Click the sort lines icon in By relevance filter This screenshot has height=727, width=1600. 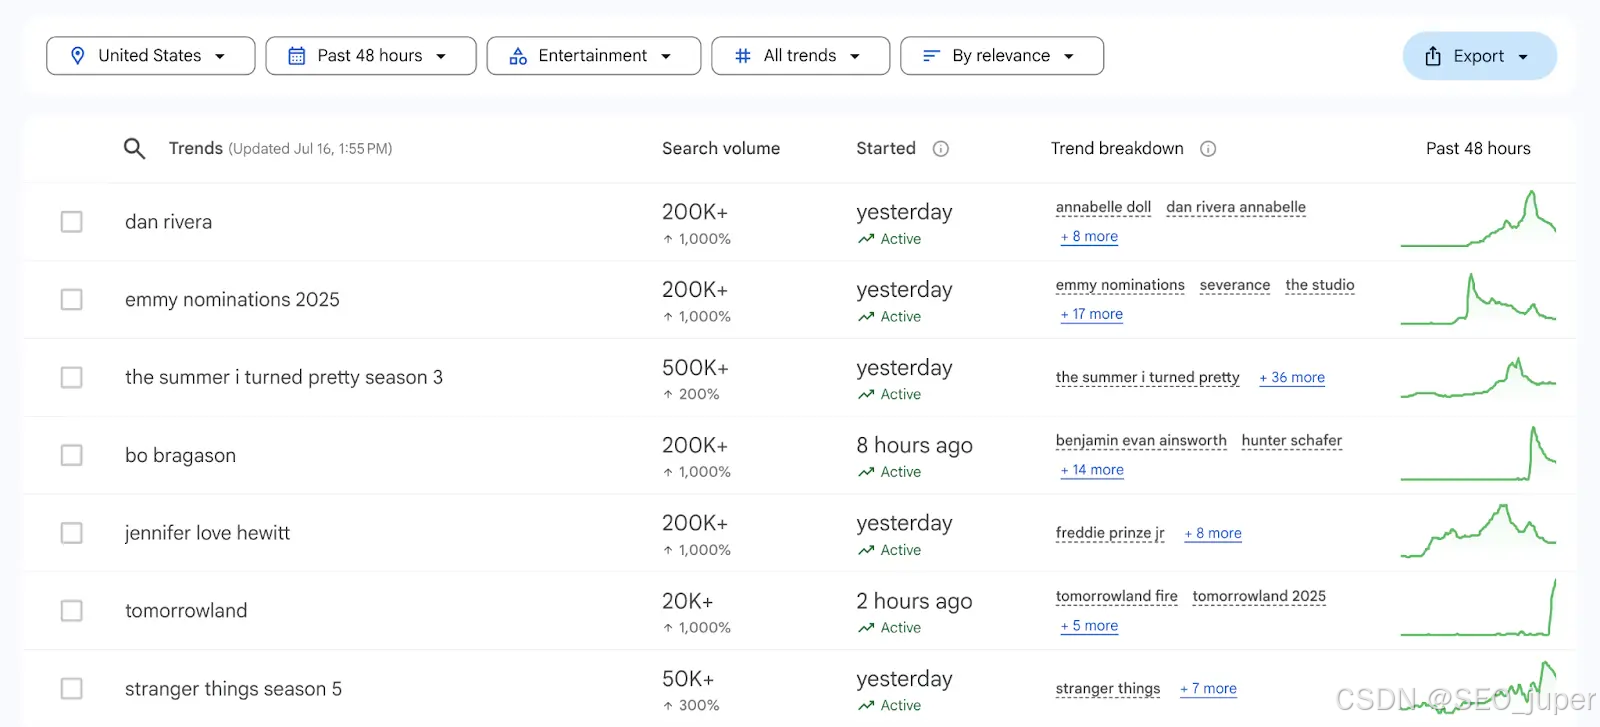(931, 56)
